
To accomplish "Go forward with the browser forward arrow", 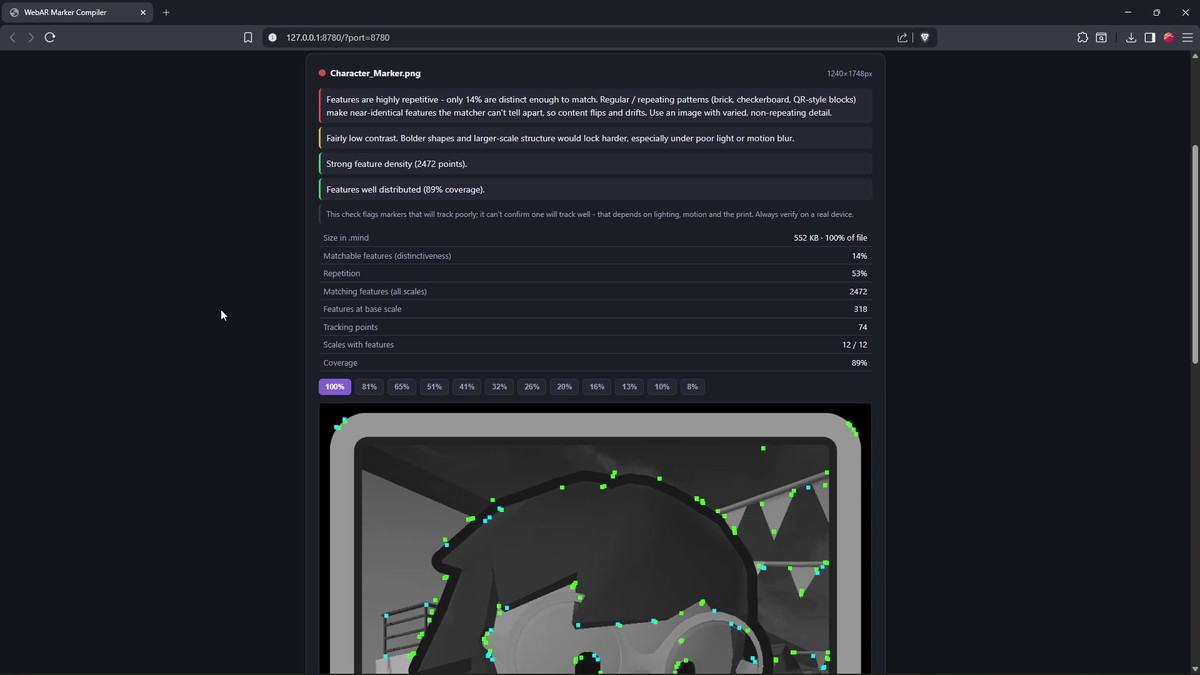I will [31, 37].
